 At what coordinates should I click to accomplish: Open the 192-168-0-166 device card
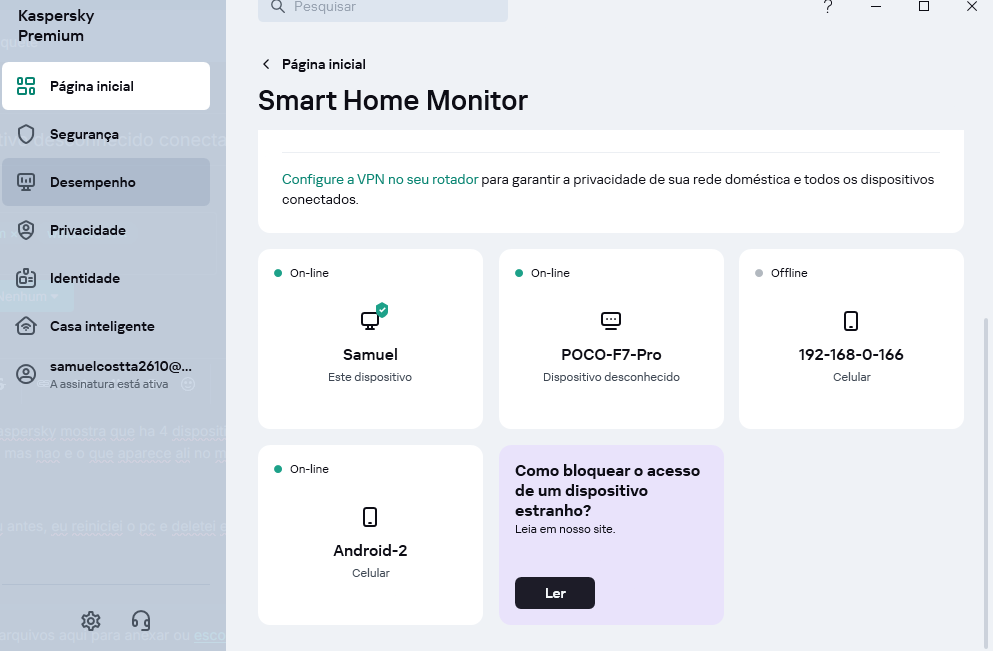click(851, 339)
